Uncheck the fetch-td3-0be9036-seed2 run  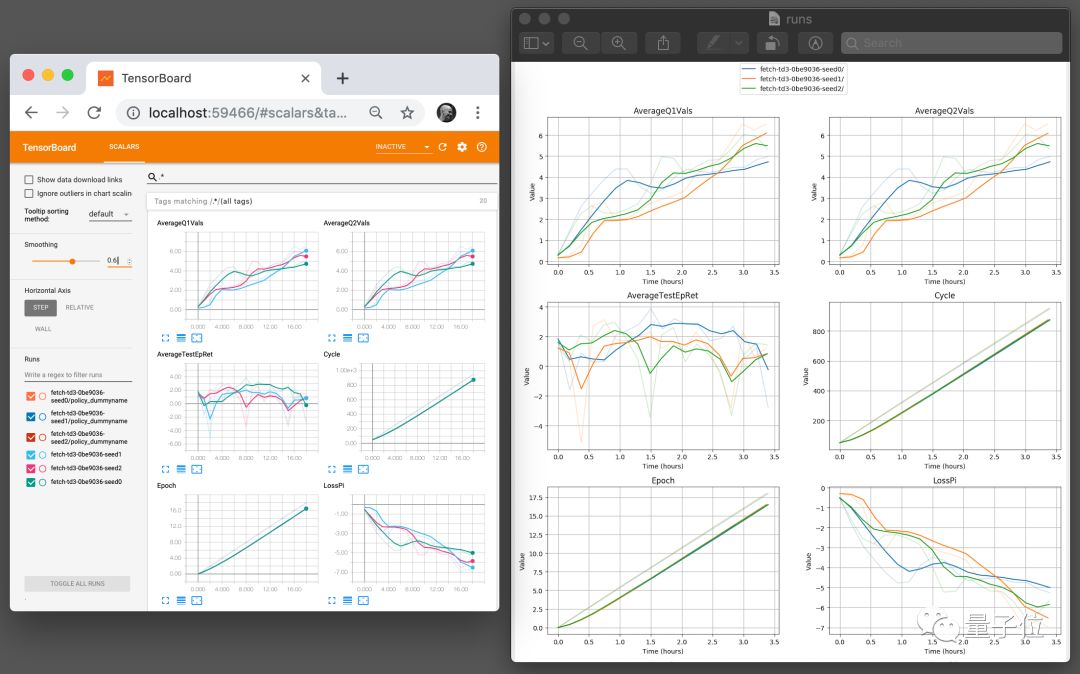(30, 468)
